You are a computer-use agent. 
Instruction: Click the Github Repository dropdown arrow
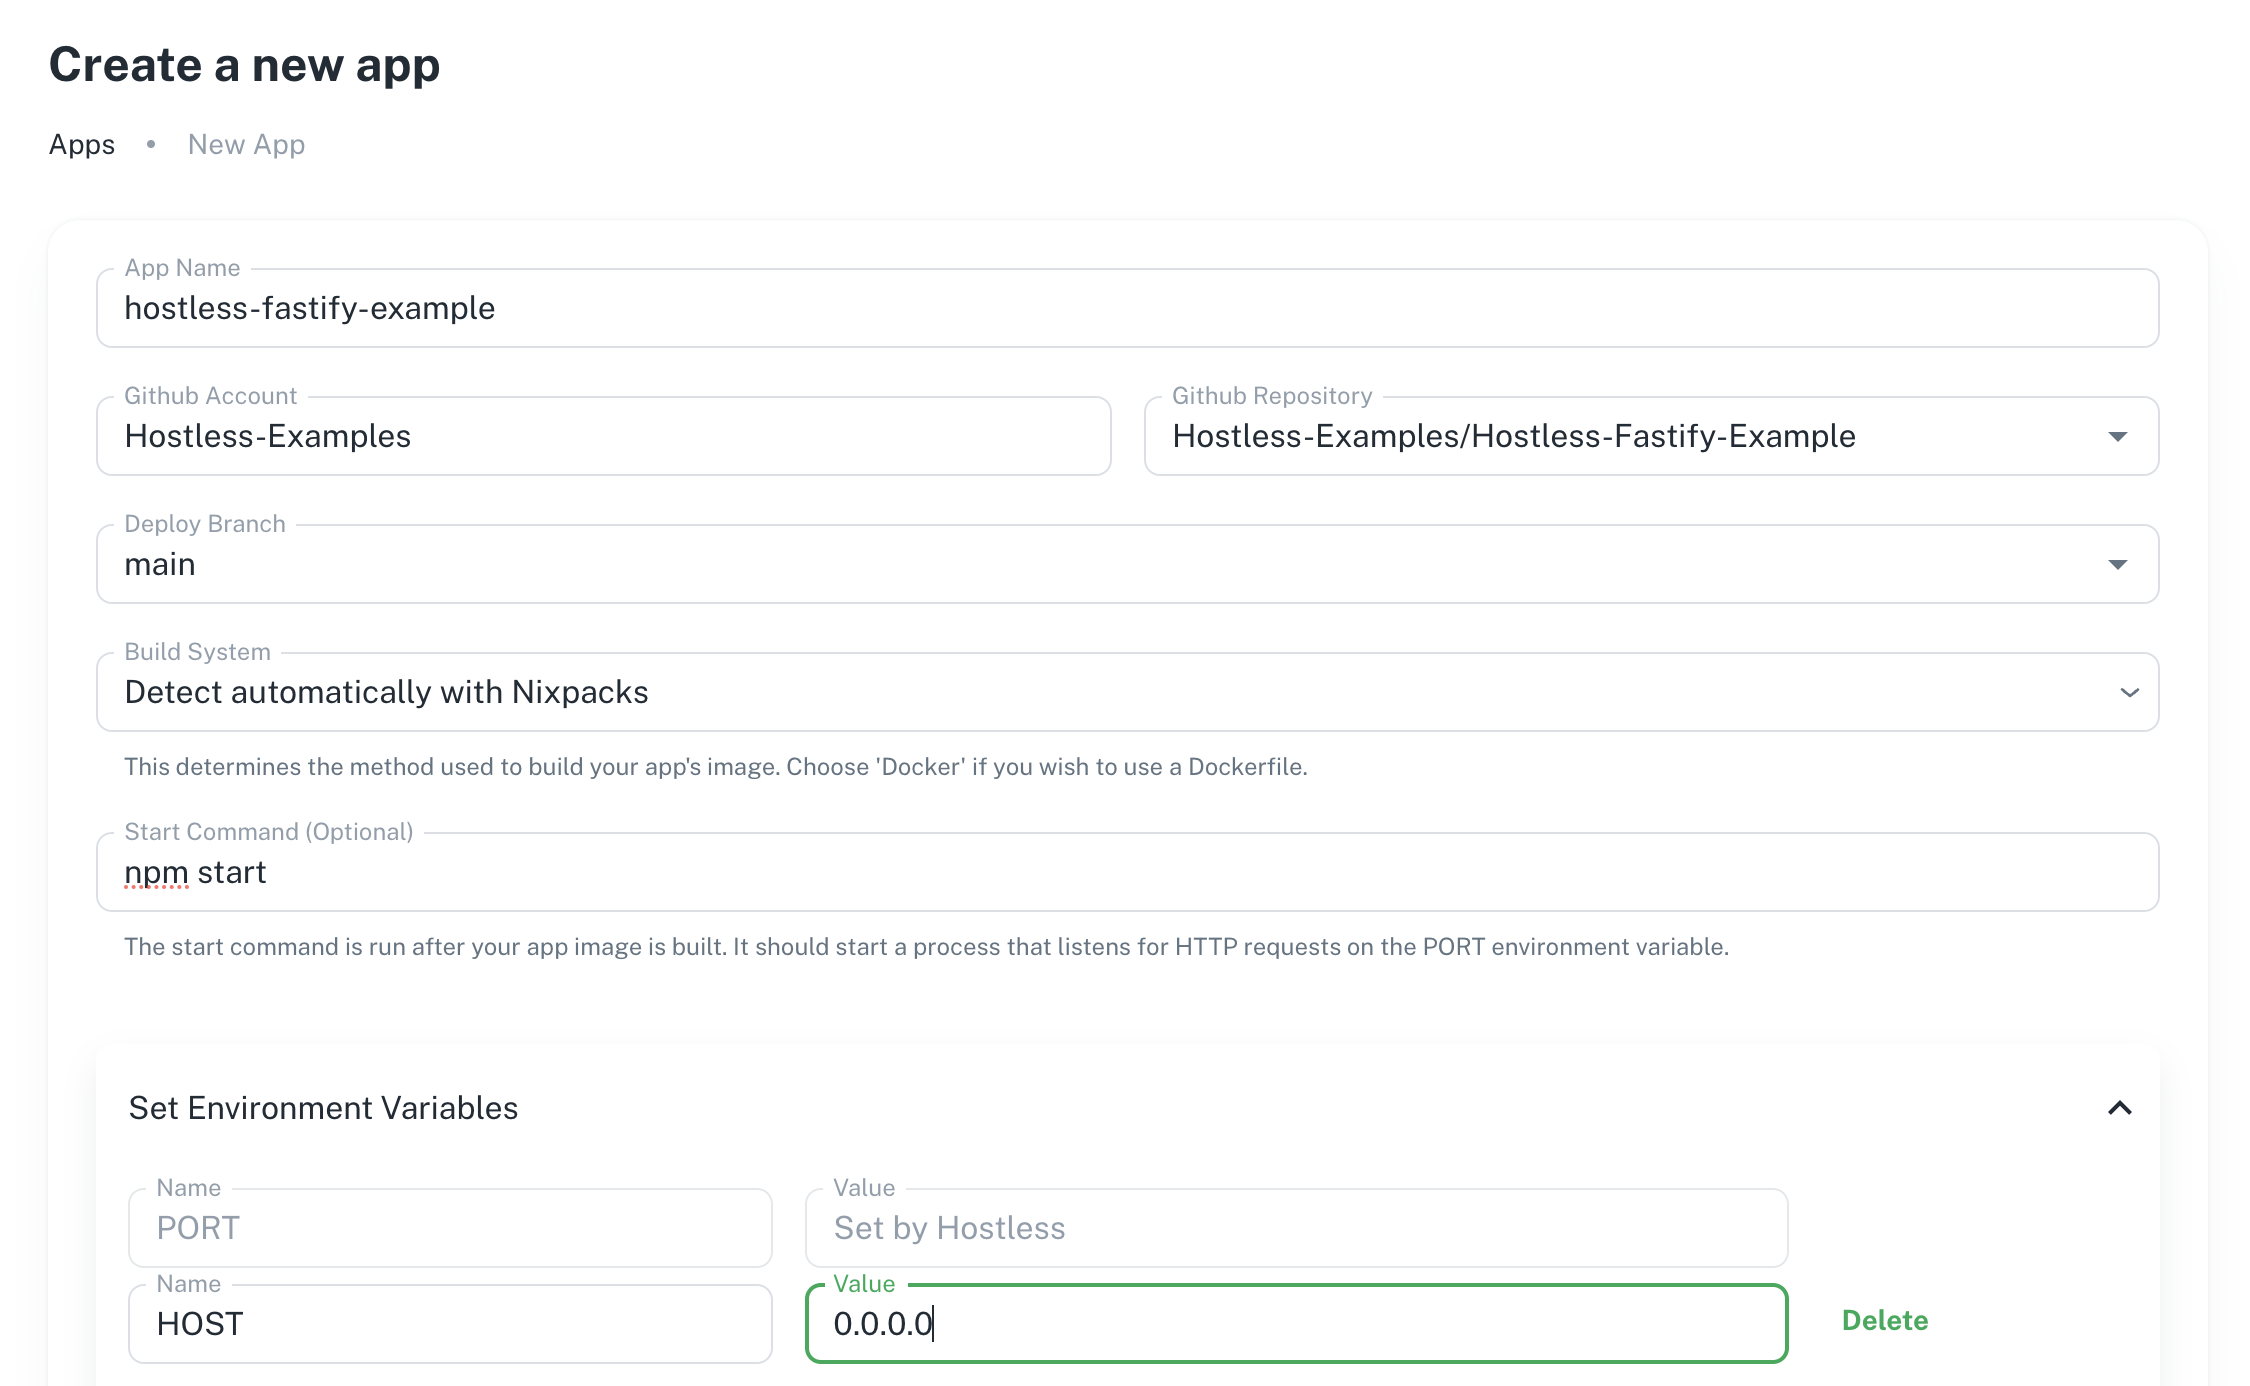point(2117,437)
